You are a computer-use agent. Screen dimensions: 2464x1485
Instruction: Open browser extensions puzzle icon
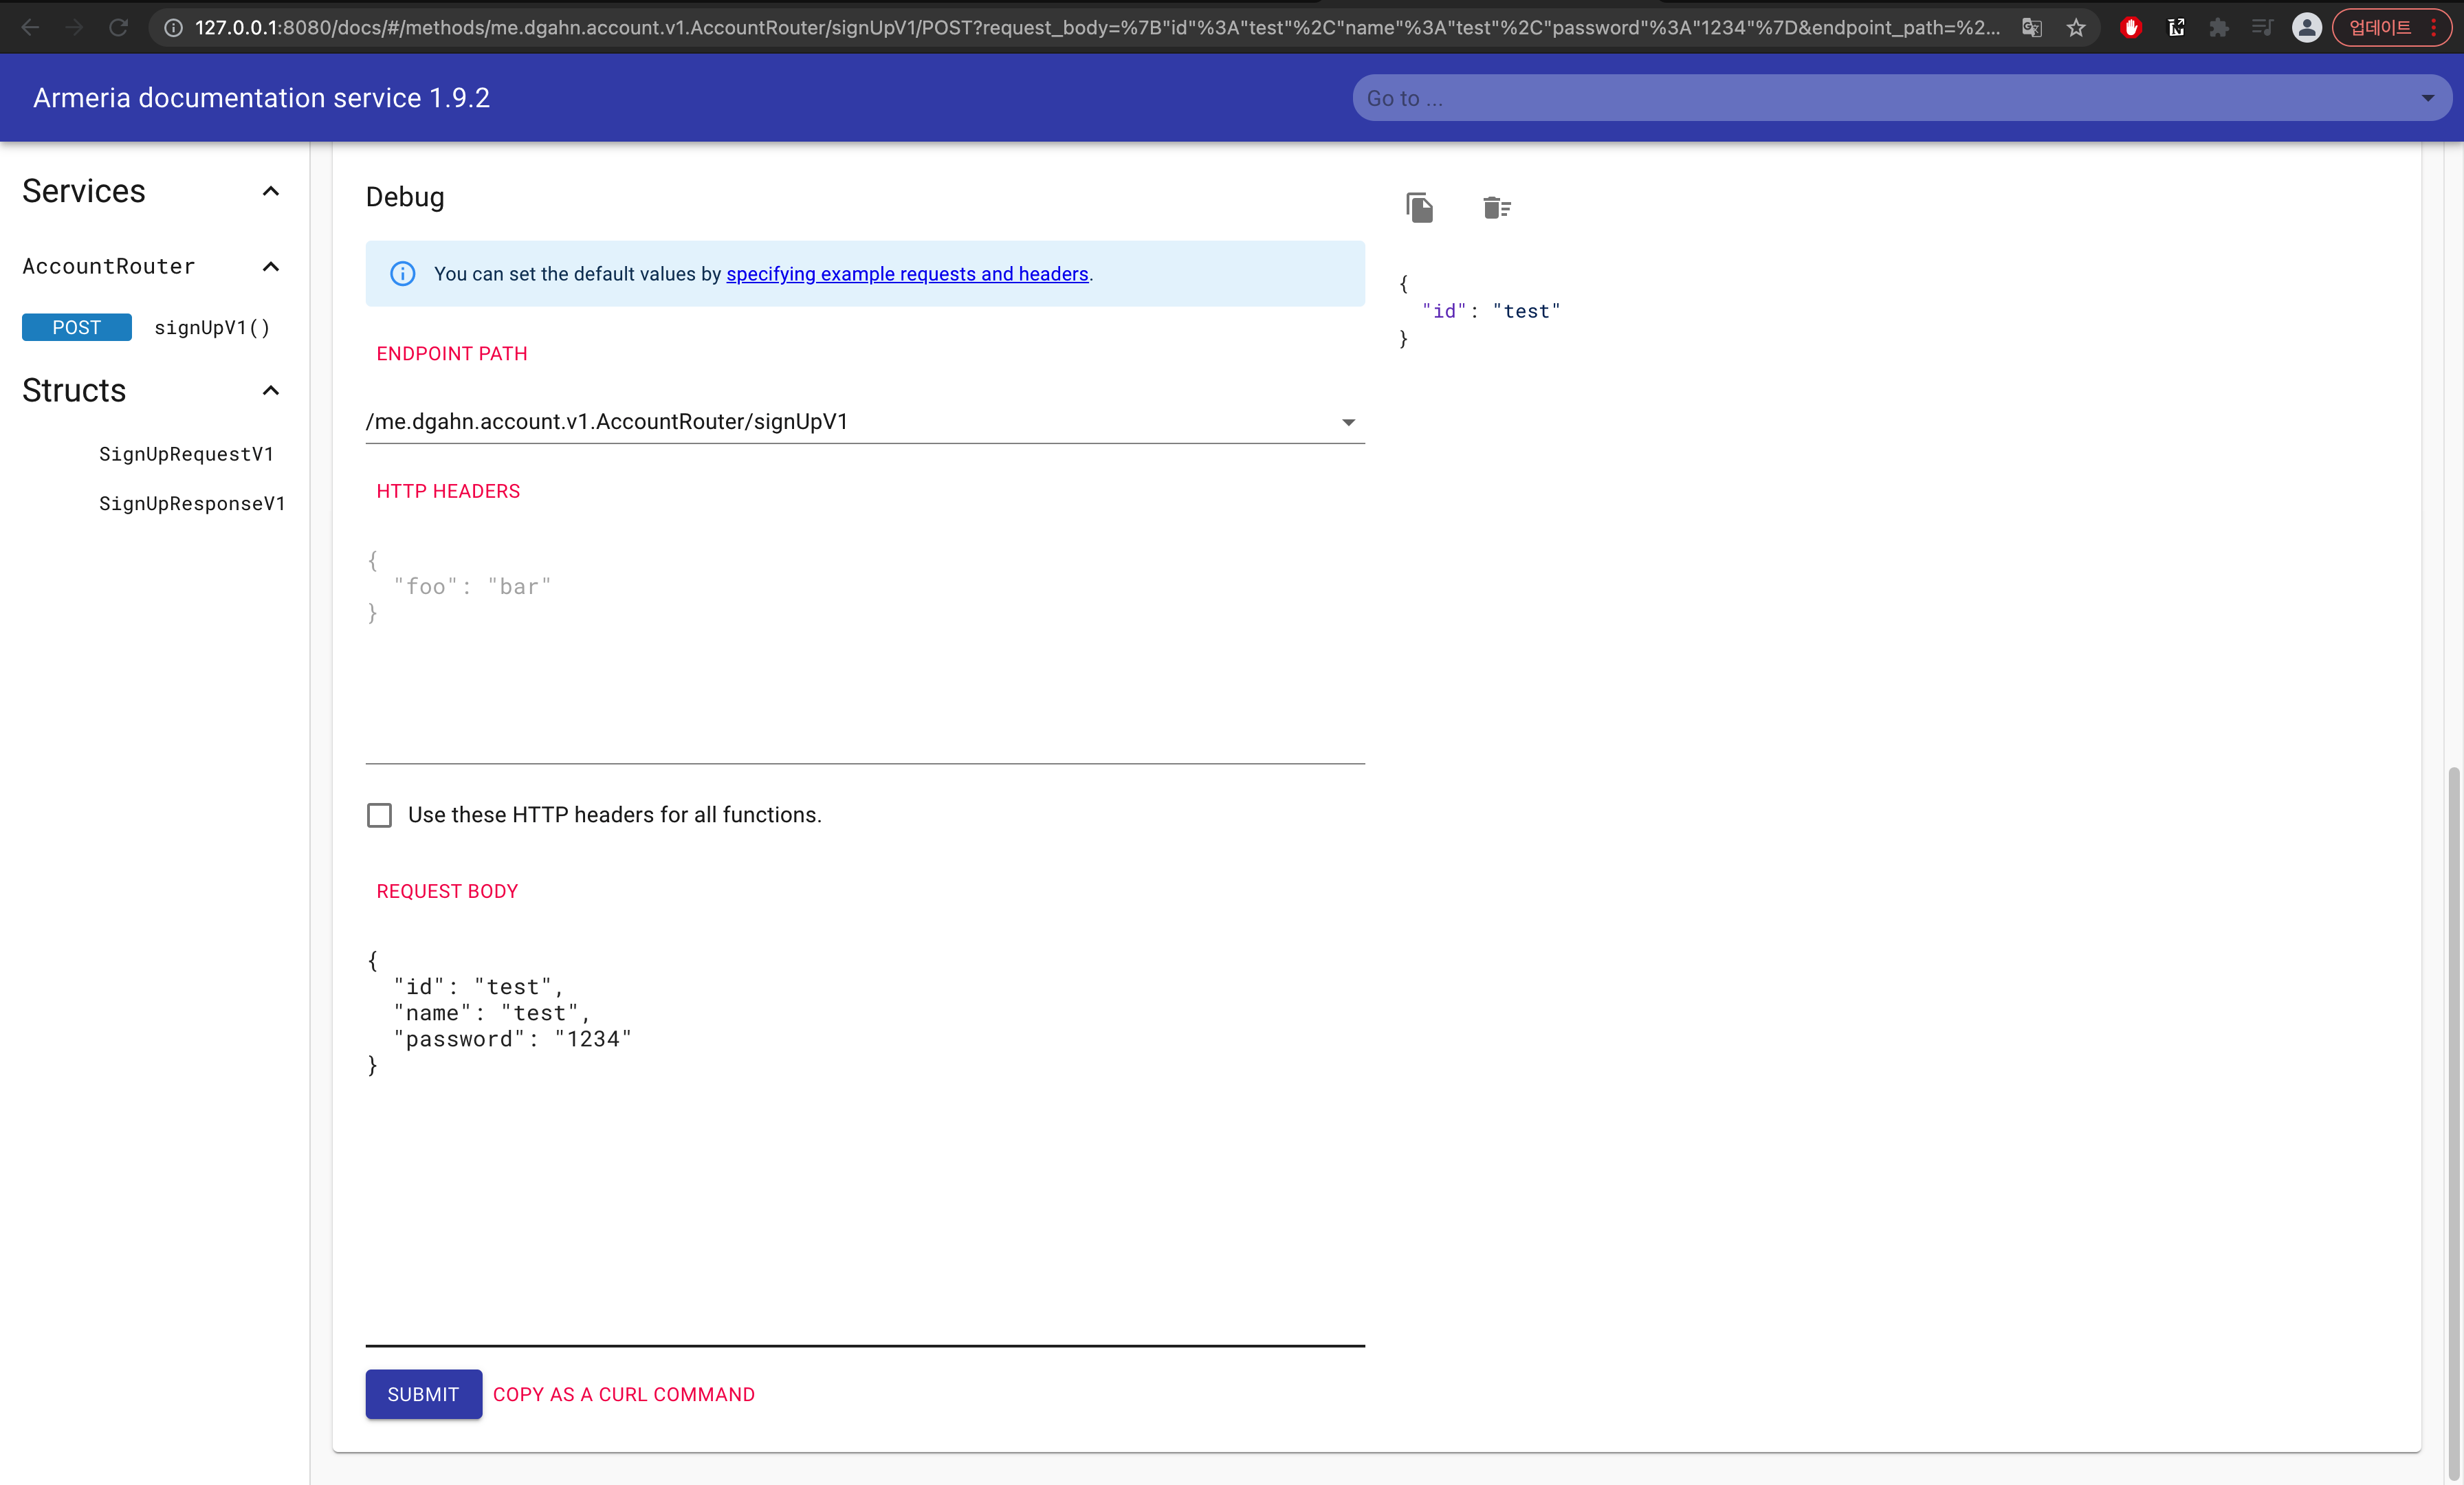click(x=2219, y=27)
